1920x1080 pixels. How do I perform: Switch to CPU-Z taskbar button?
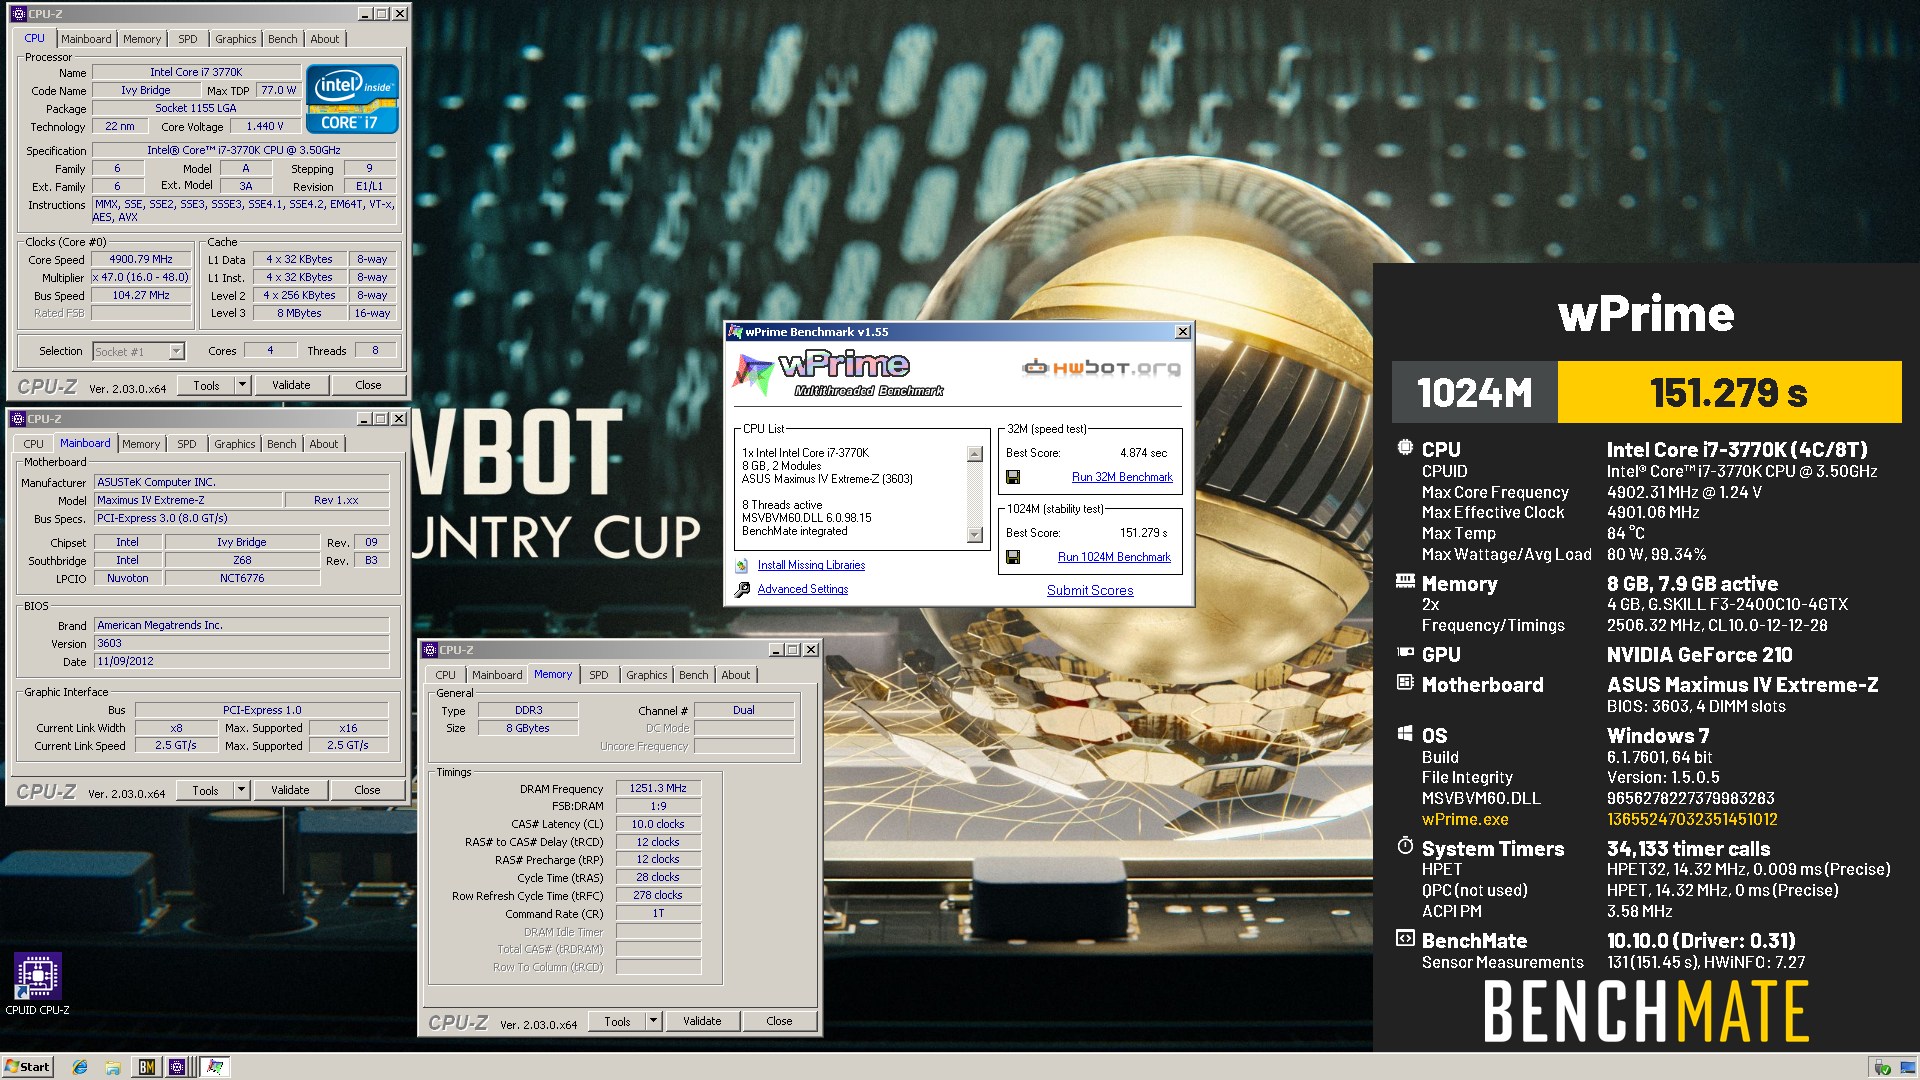pos(178,1067)
